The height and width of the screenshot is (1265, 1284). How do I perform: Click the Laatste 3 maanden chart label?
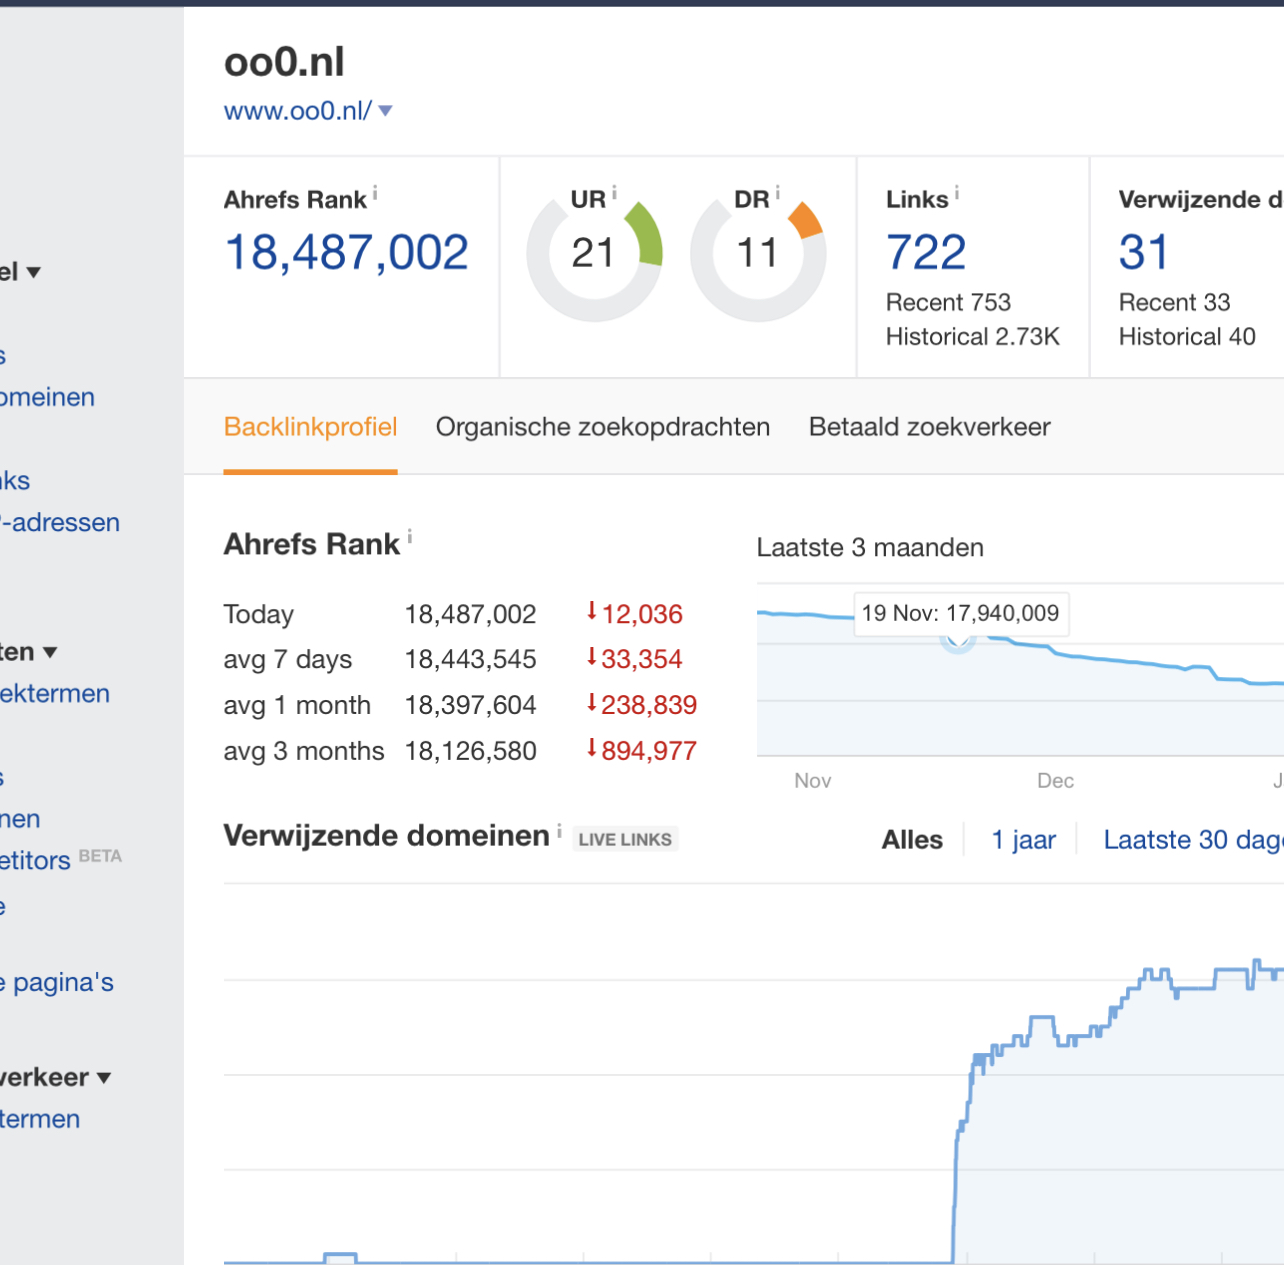(870, 547)
